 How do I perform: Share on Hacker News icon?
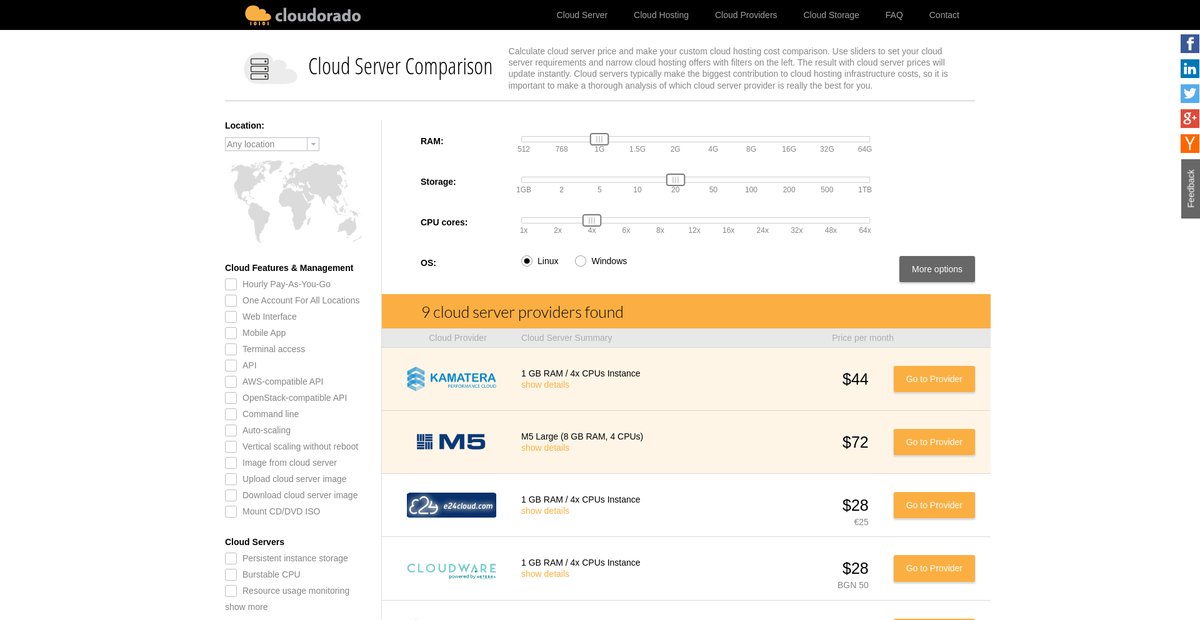pyautogui.click(x=1190, y=144)
